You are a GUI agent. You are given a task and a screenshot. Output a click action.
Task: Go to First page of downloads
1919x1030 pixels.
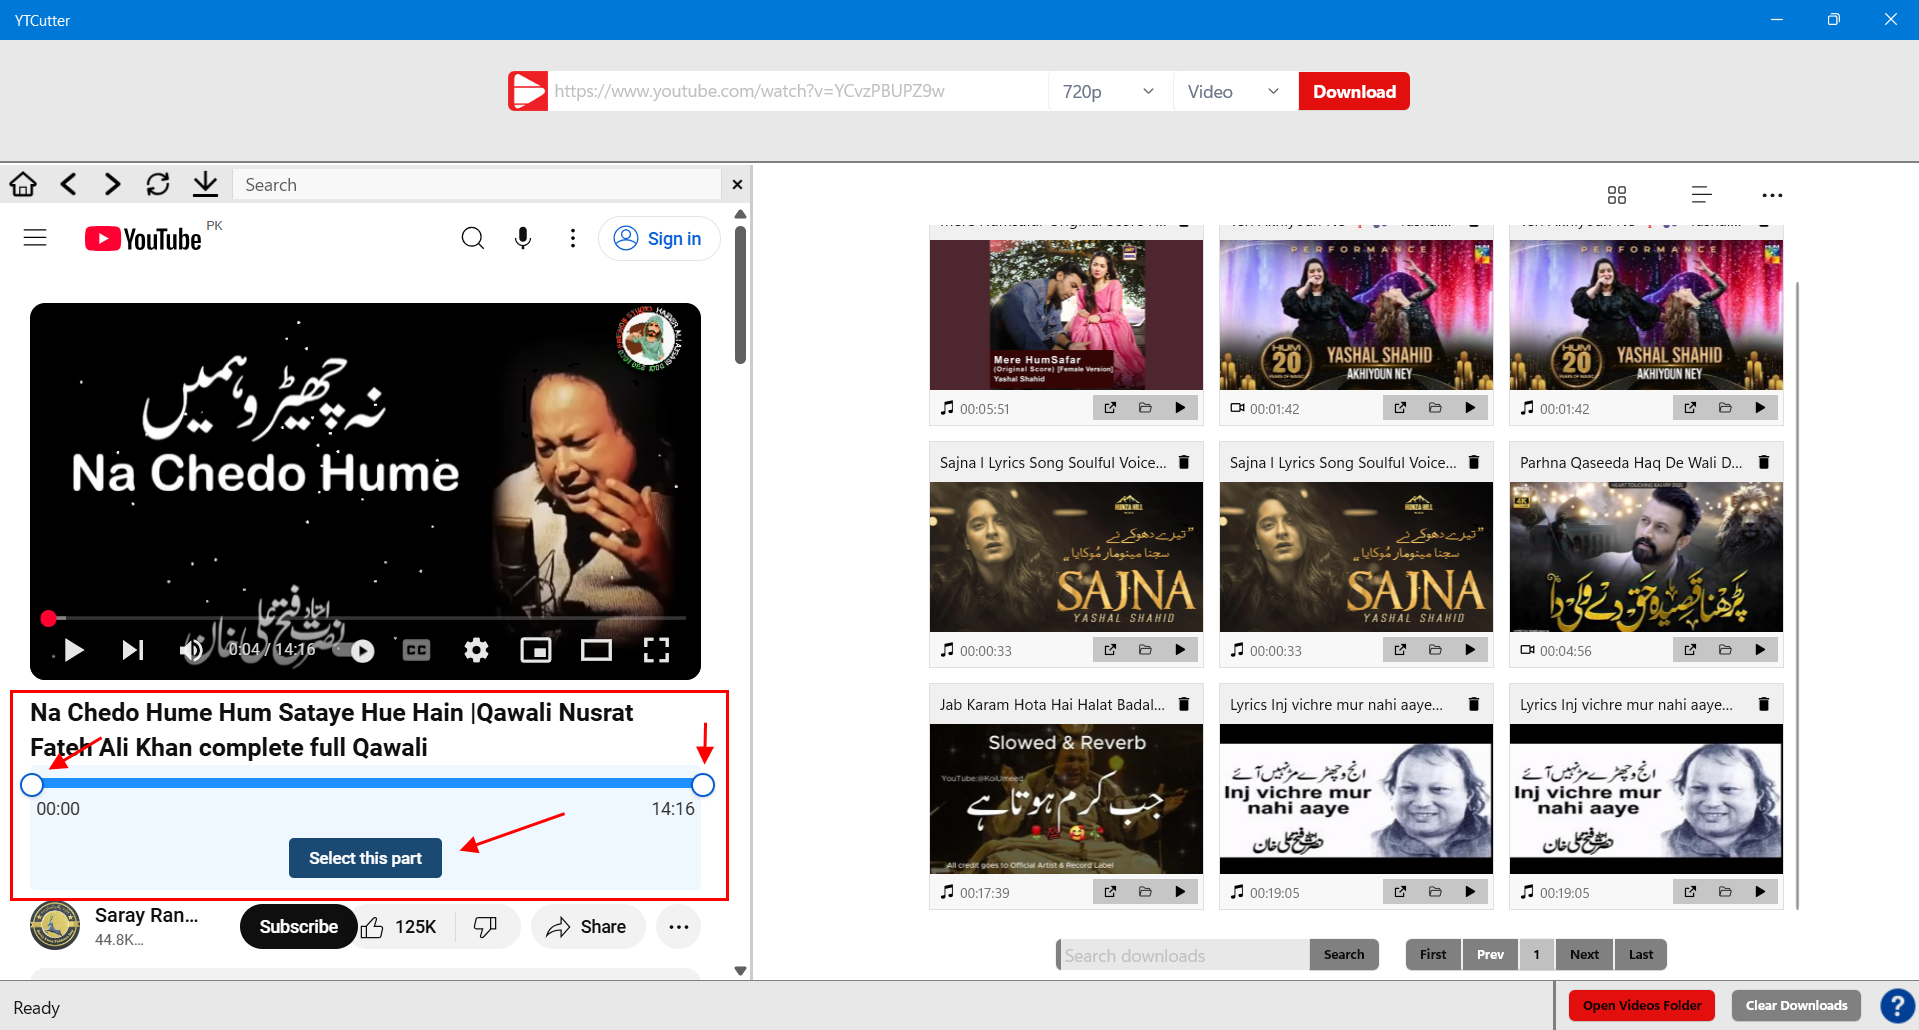point(1433,955)
